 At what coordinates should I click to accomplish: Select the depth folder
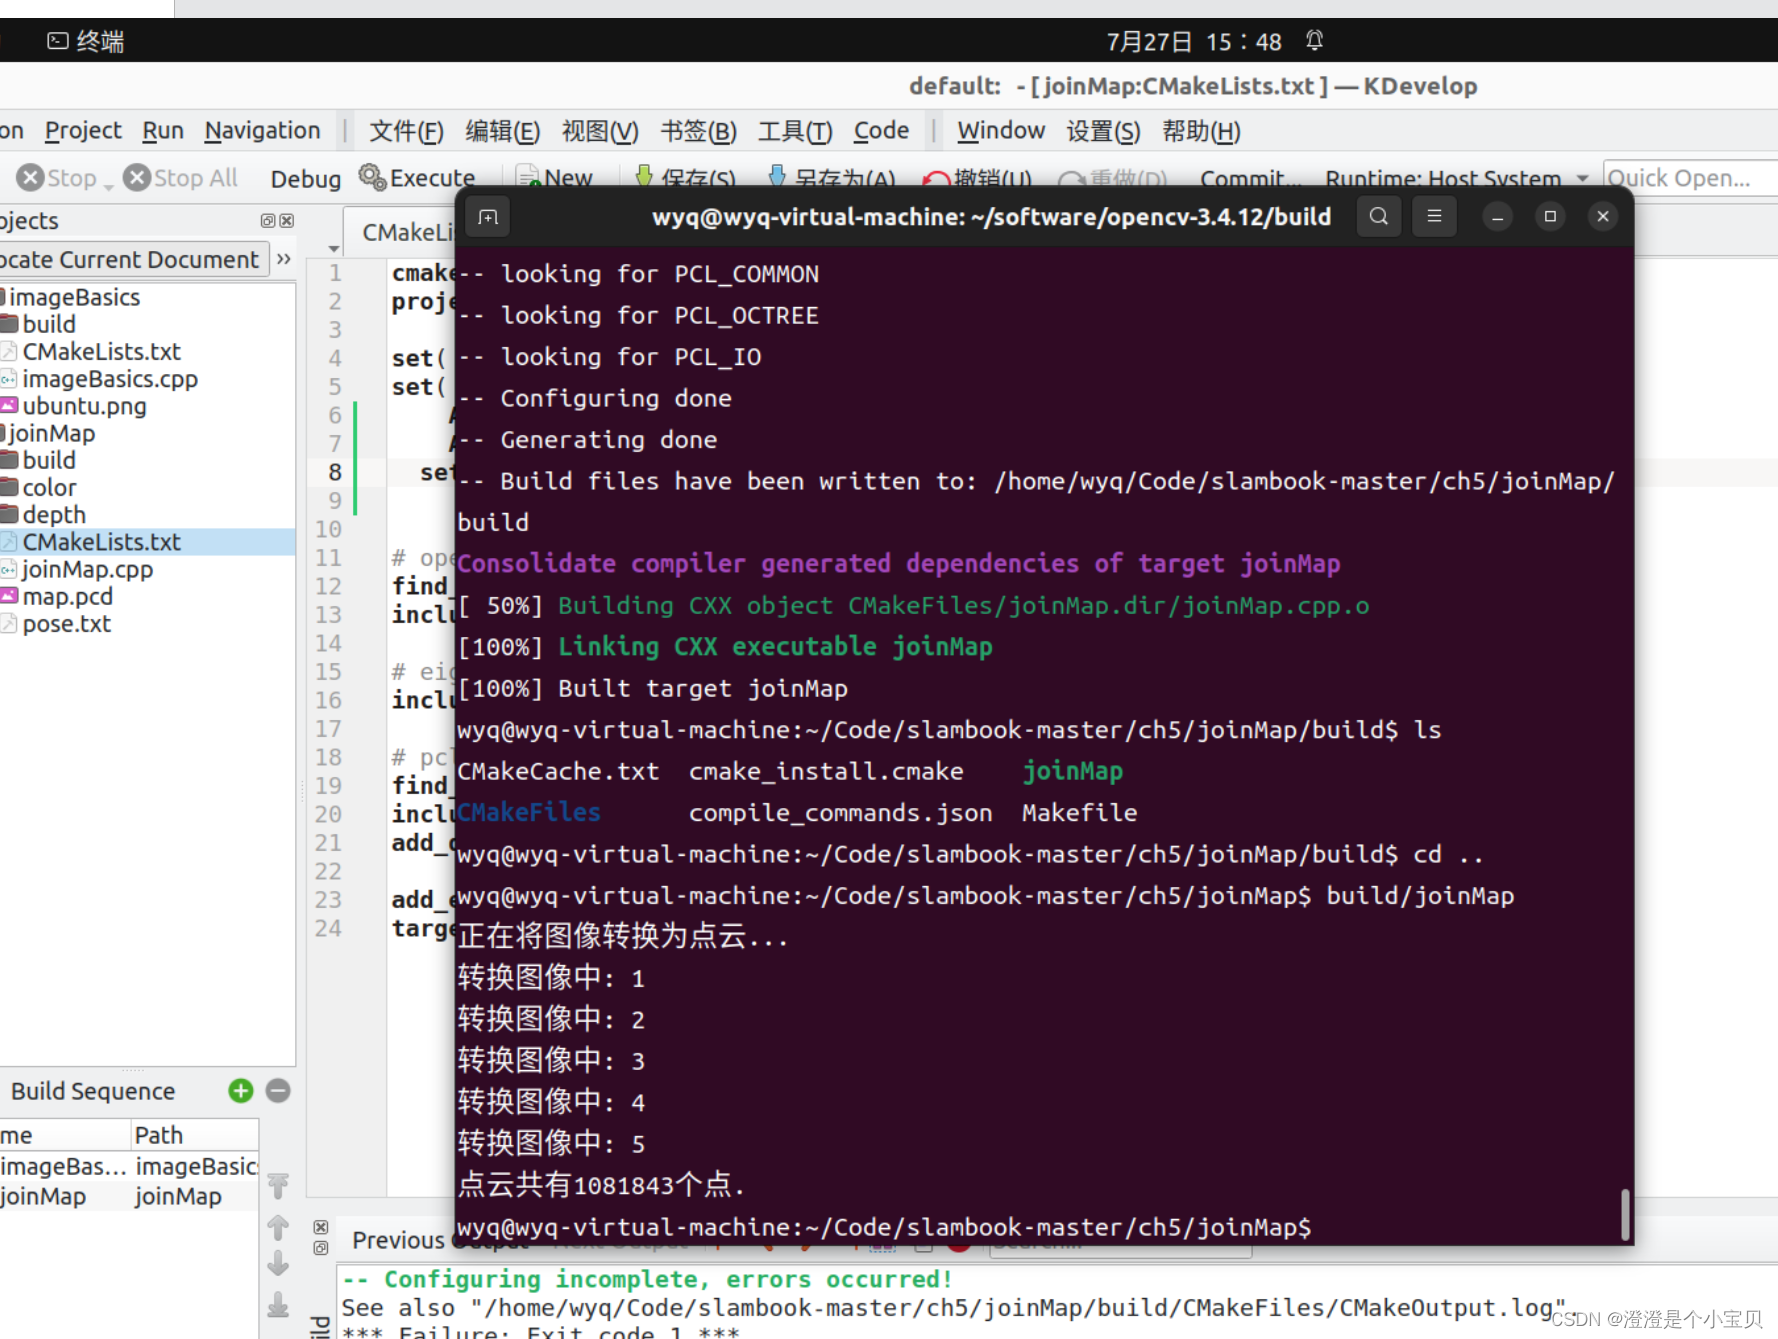[54, 515]
